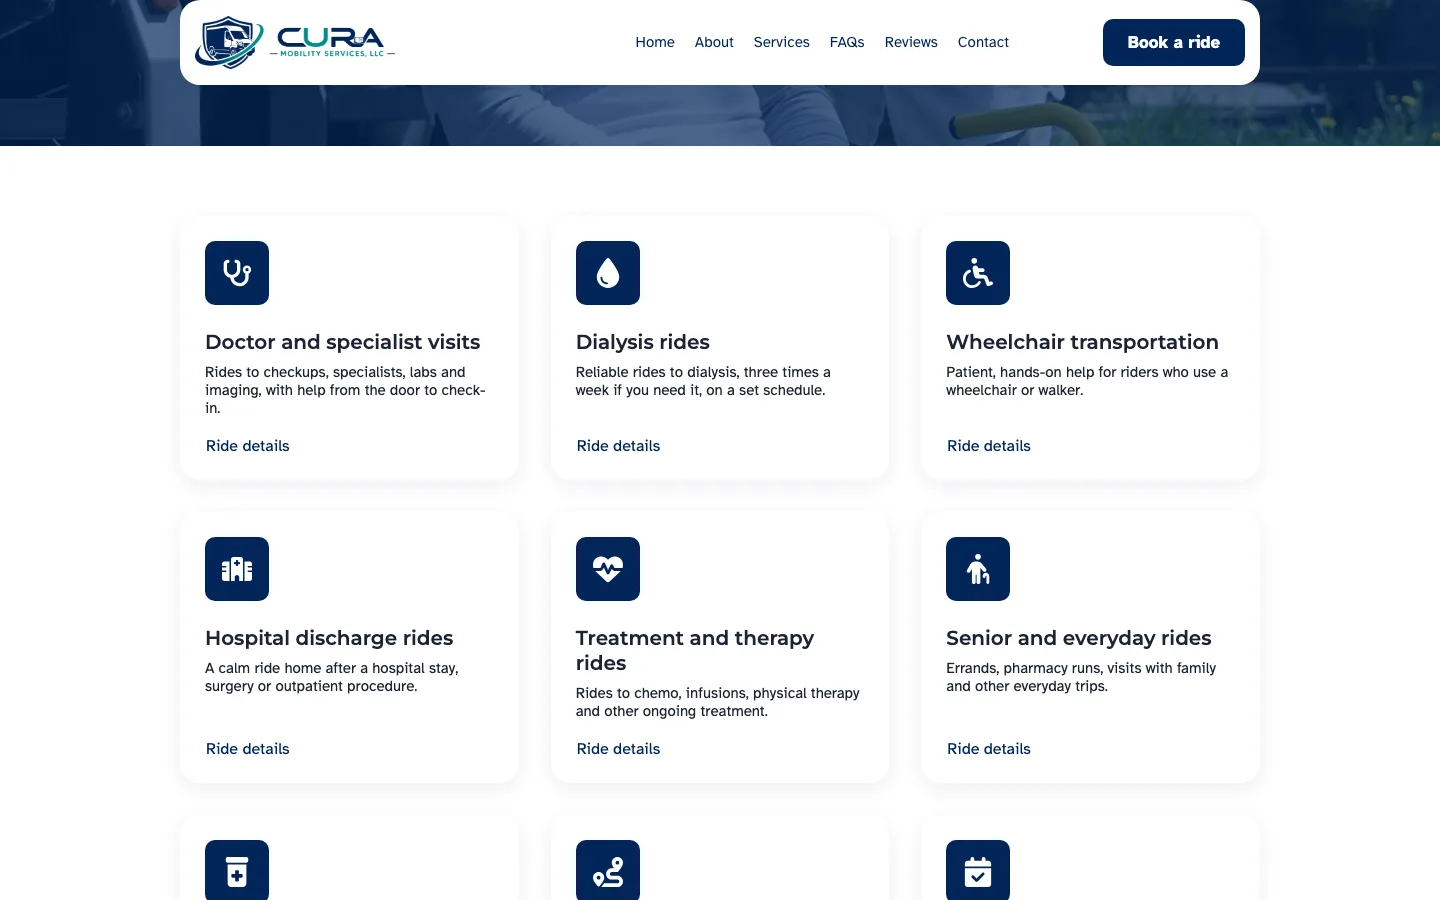Click the route path icon

click(608, 870)
